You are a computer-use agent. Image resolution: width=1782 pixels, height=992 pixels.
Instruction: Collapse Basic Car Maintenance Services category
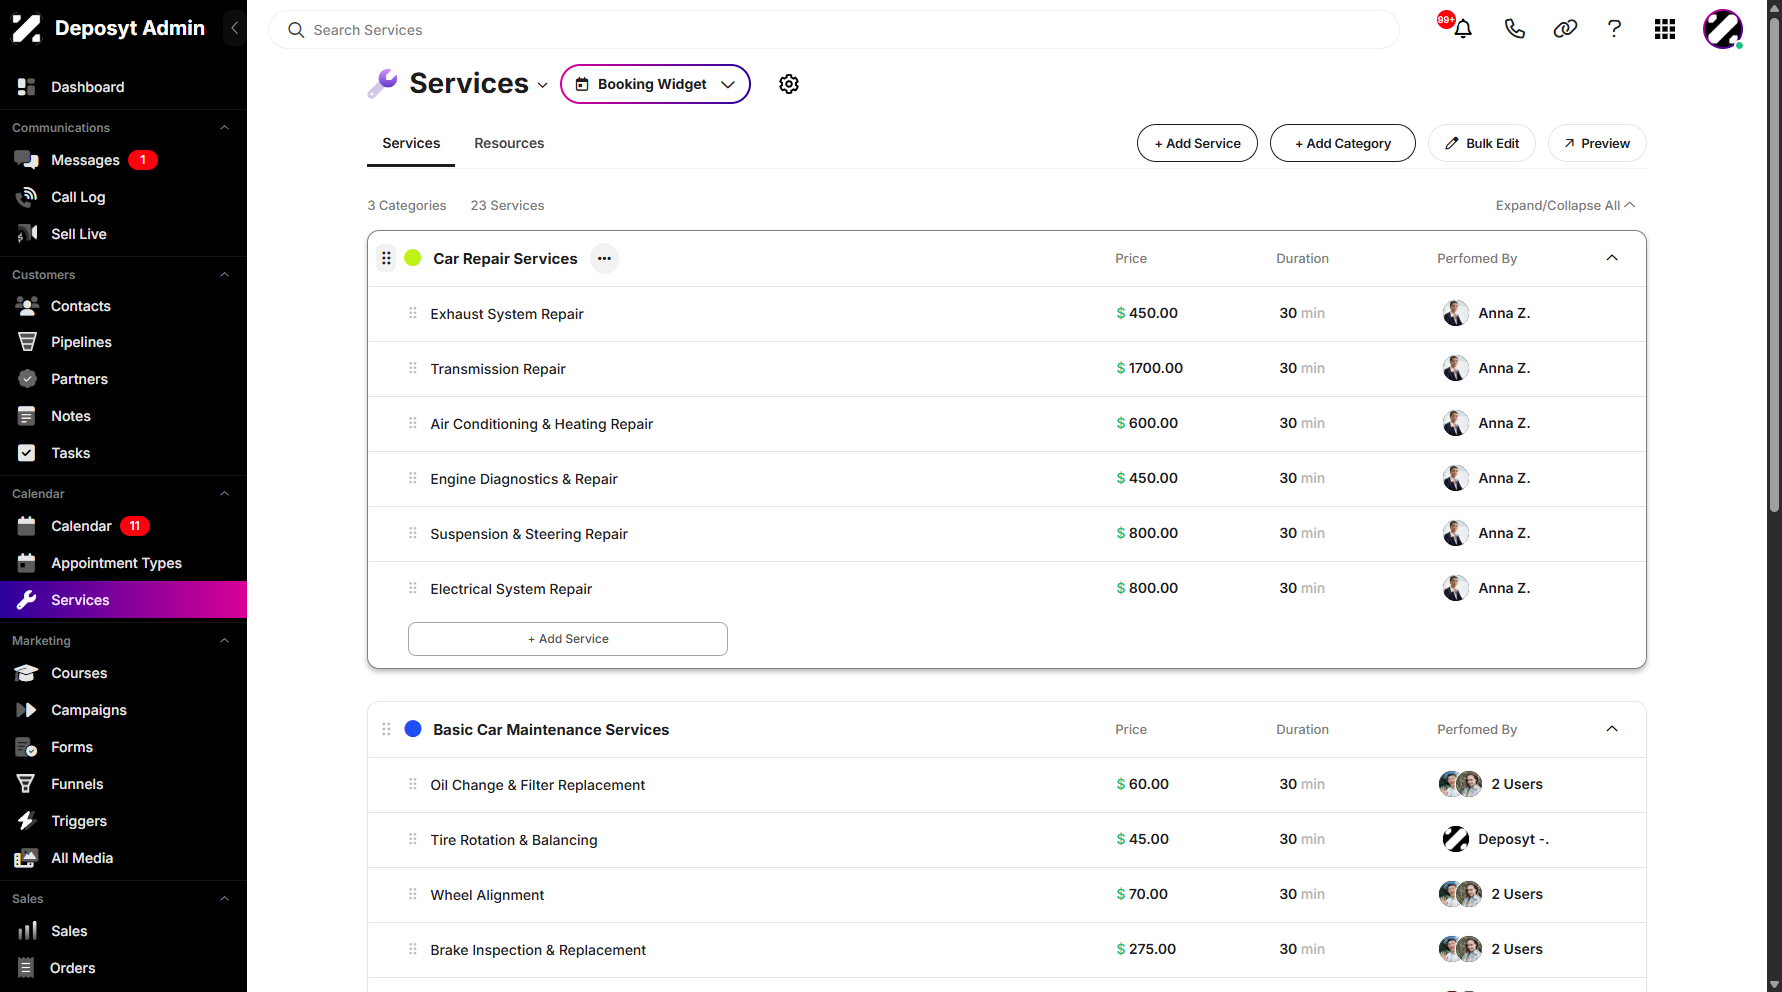coord(1612,729)
